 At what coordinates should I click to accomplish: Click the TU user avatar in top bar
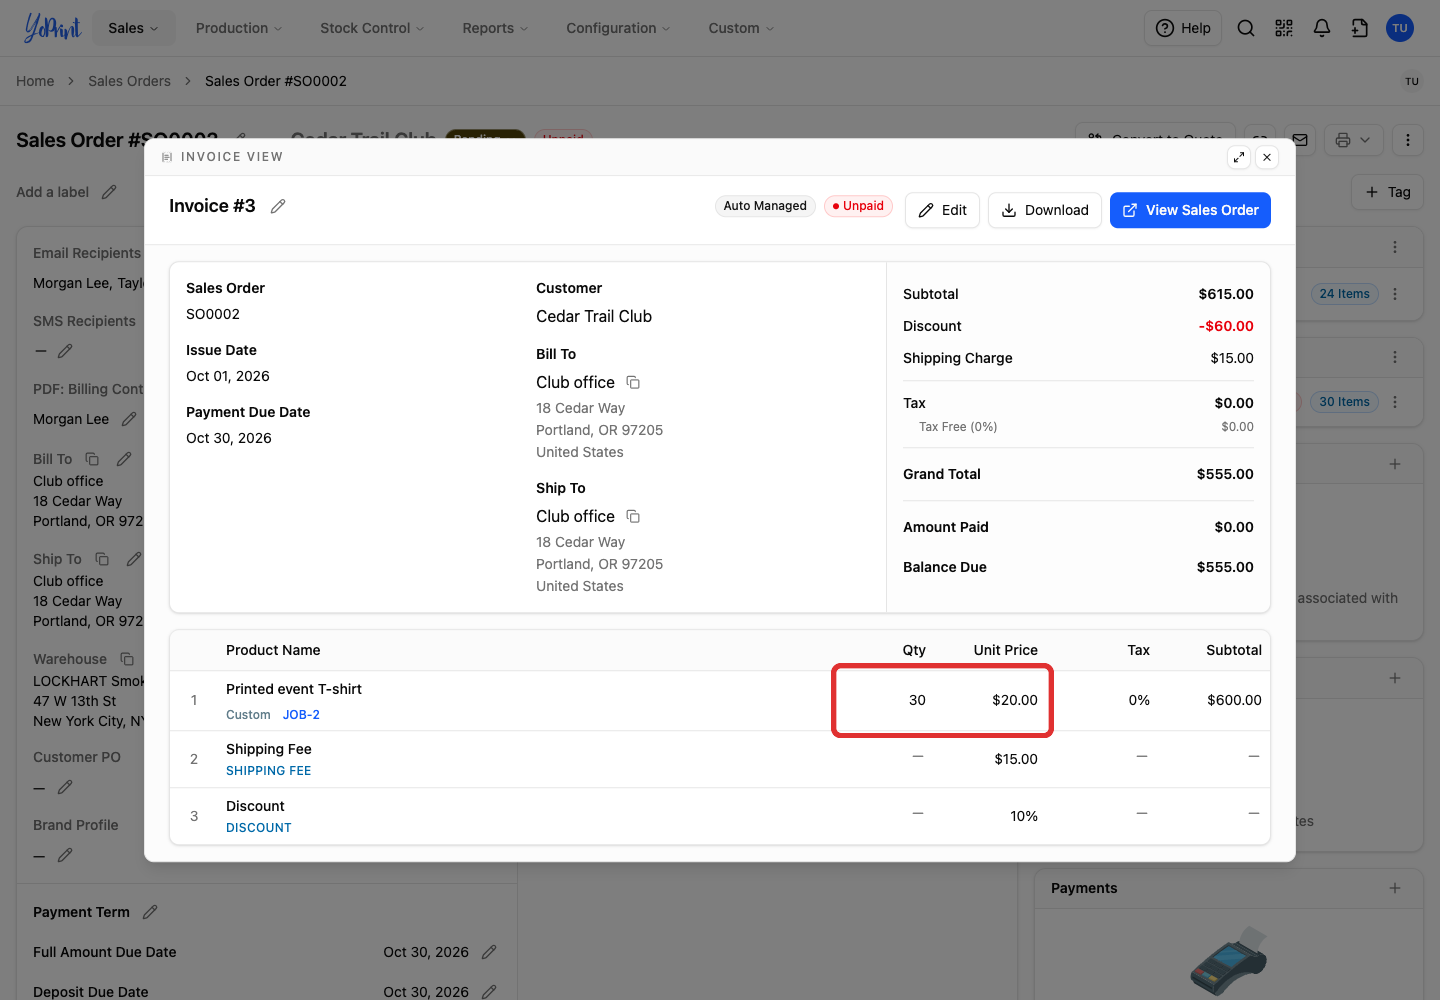point(1400,28)
